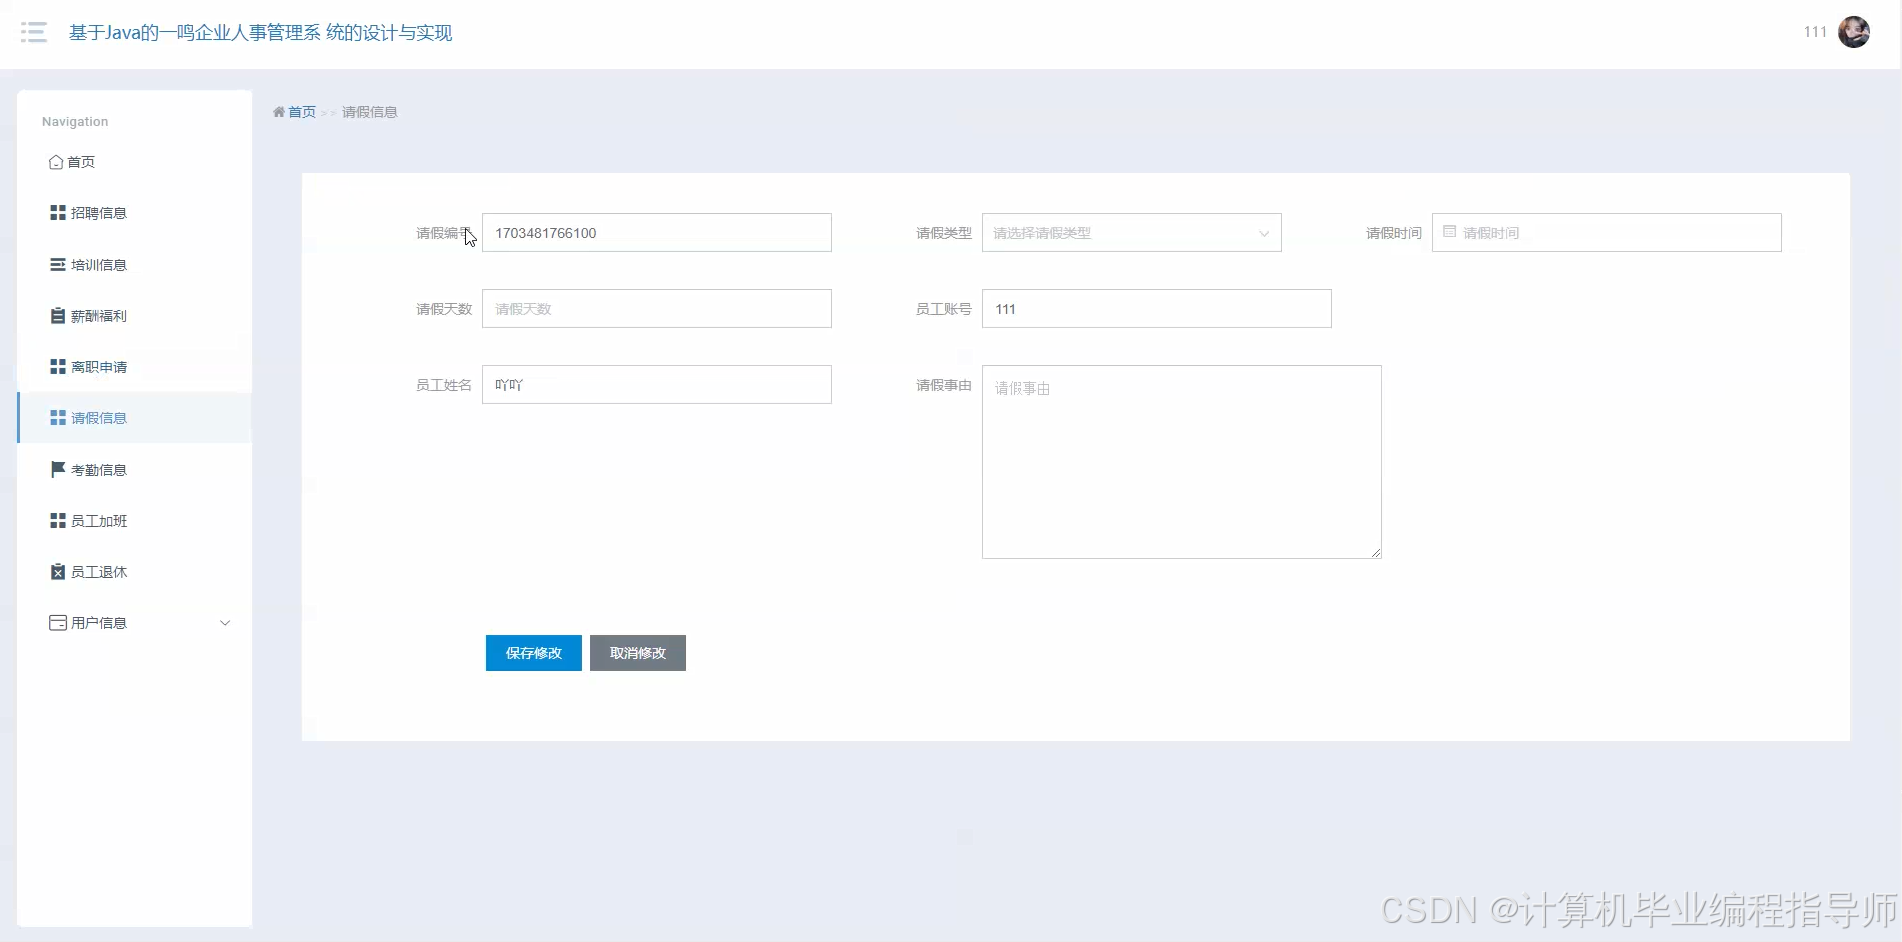The height and width of the screenshot is (942, 1902).
Task: Click the 请假信息 breadcrumb text
Action: 370,112
